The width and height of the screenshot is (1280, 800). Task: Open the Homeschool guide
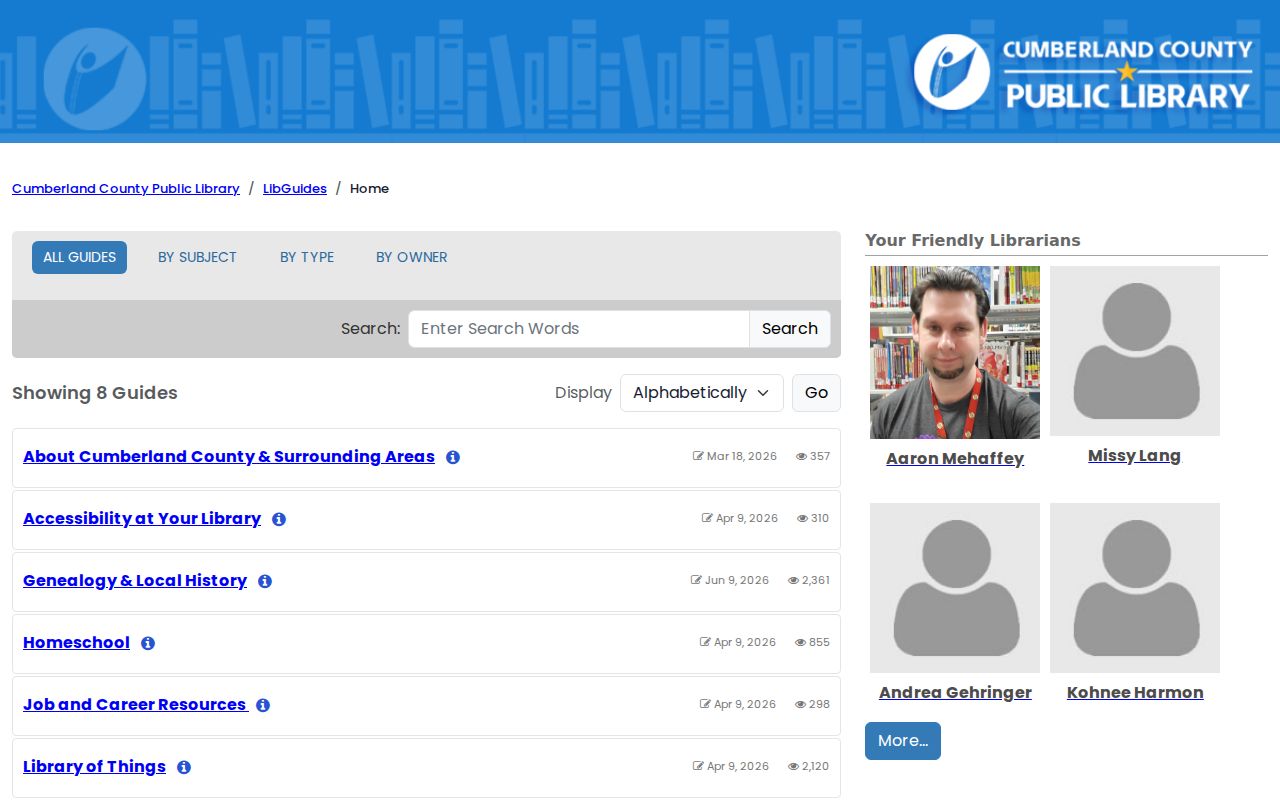pos(76,643)
